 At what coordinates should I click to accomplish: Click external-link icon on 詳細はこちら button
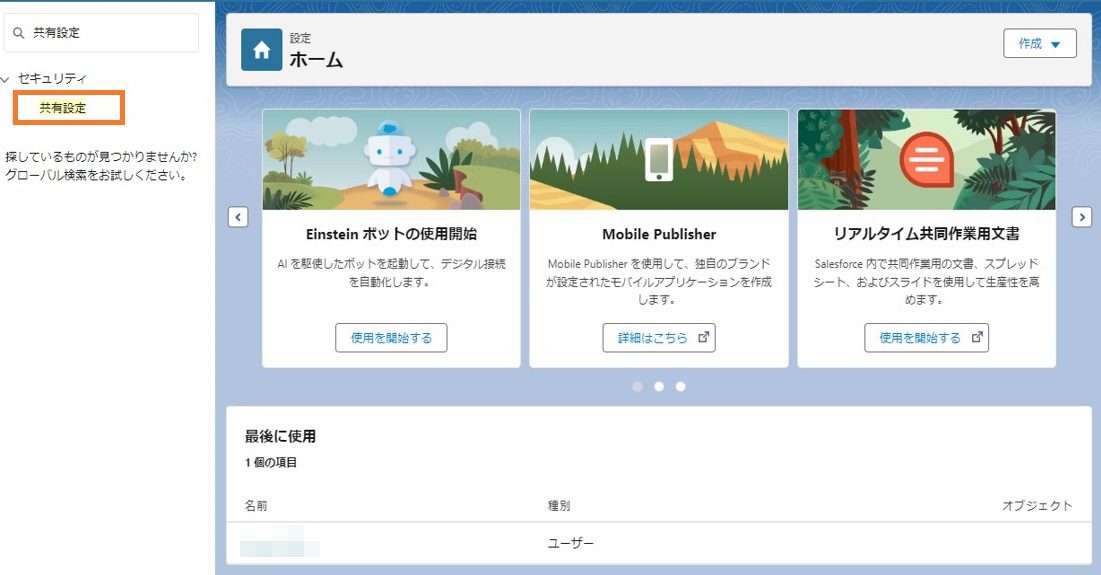(x=704, y=337)
